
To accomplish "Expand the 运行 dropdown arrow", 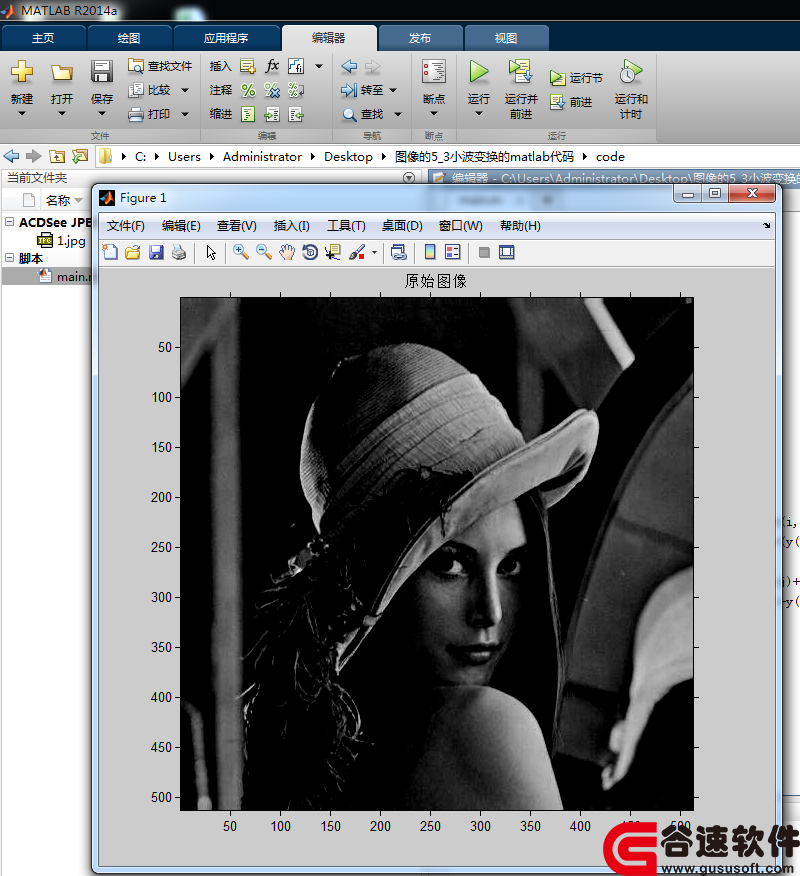I will point(479,113).
